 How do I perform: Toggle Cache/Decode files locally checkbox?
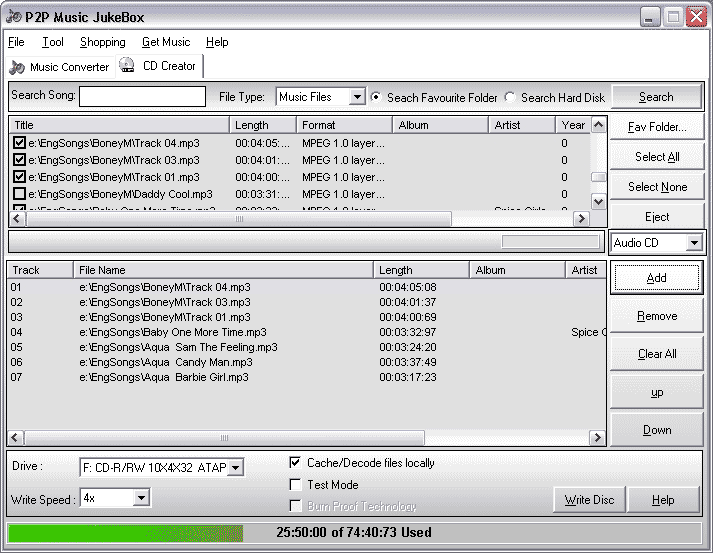[x=295, y=463]
